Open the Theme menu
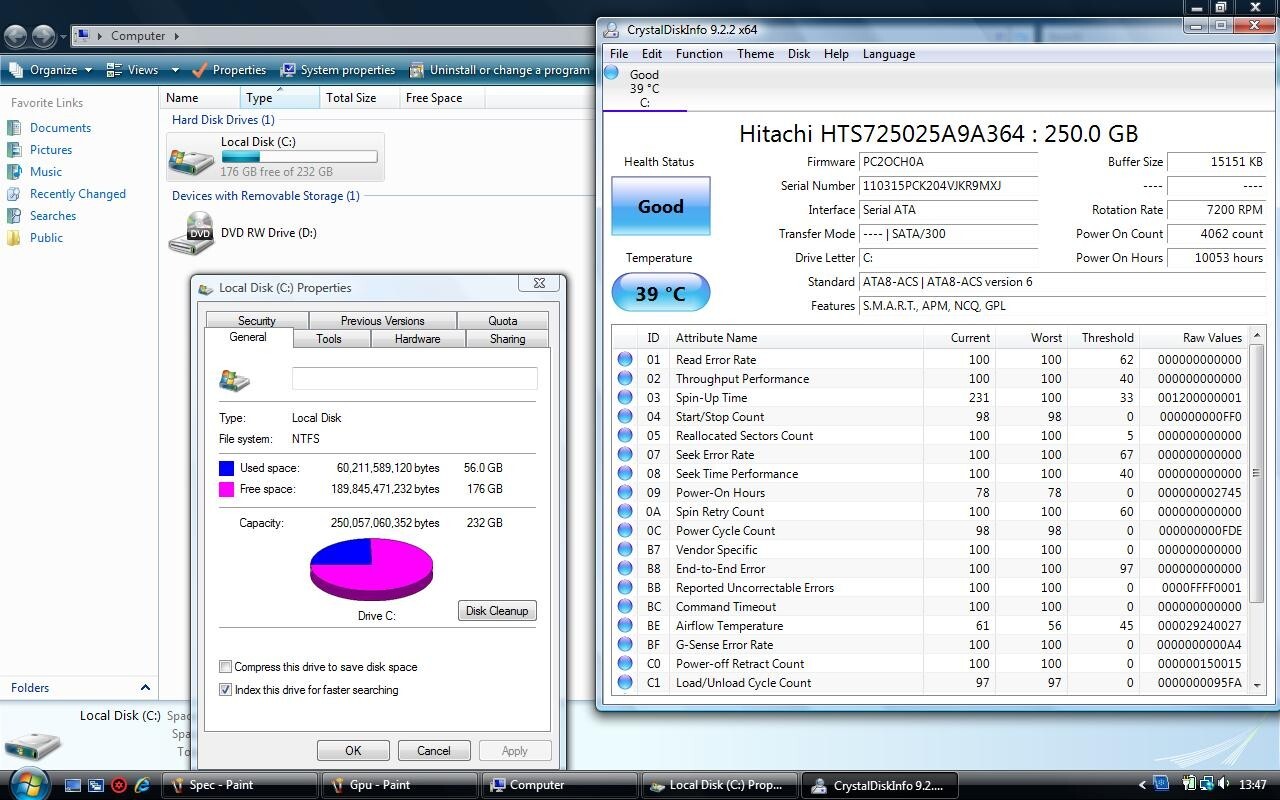 coord(755,54)
